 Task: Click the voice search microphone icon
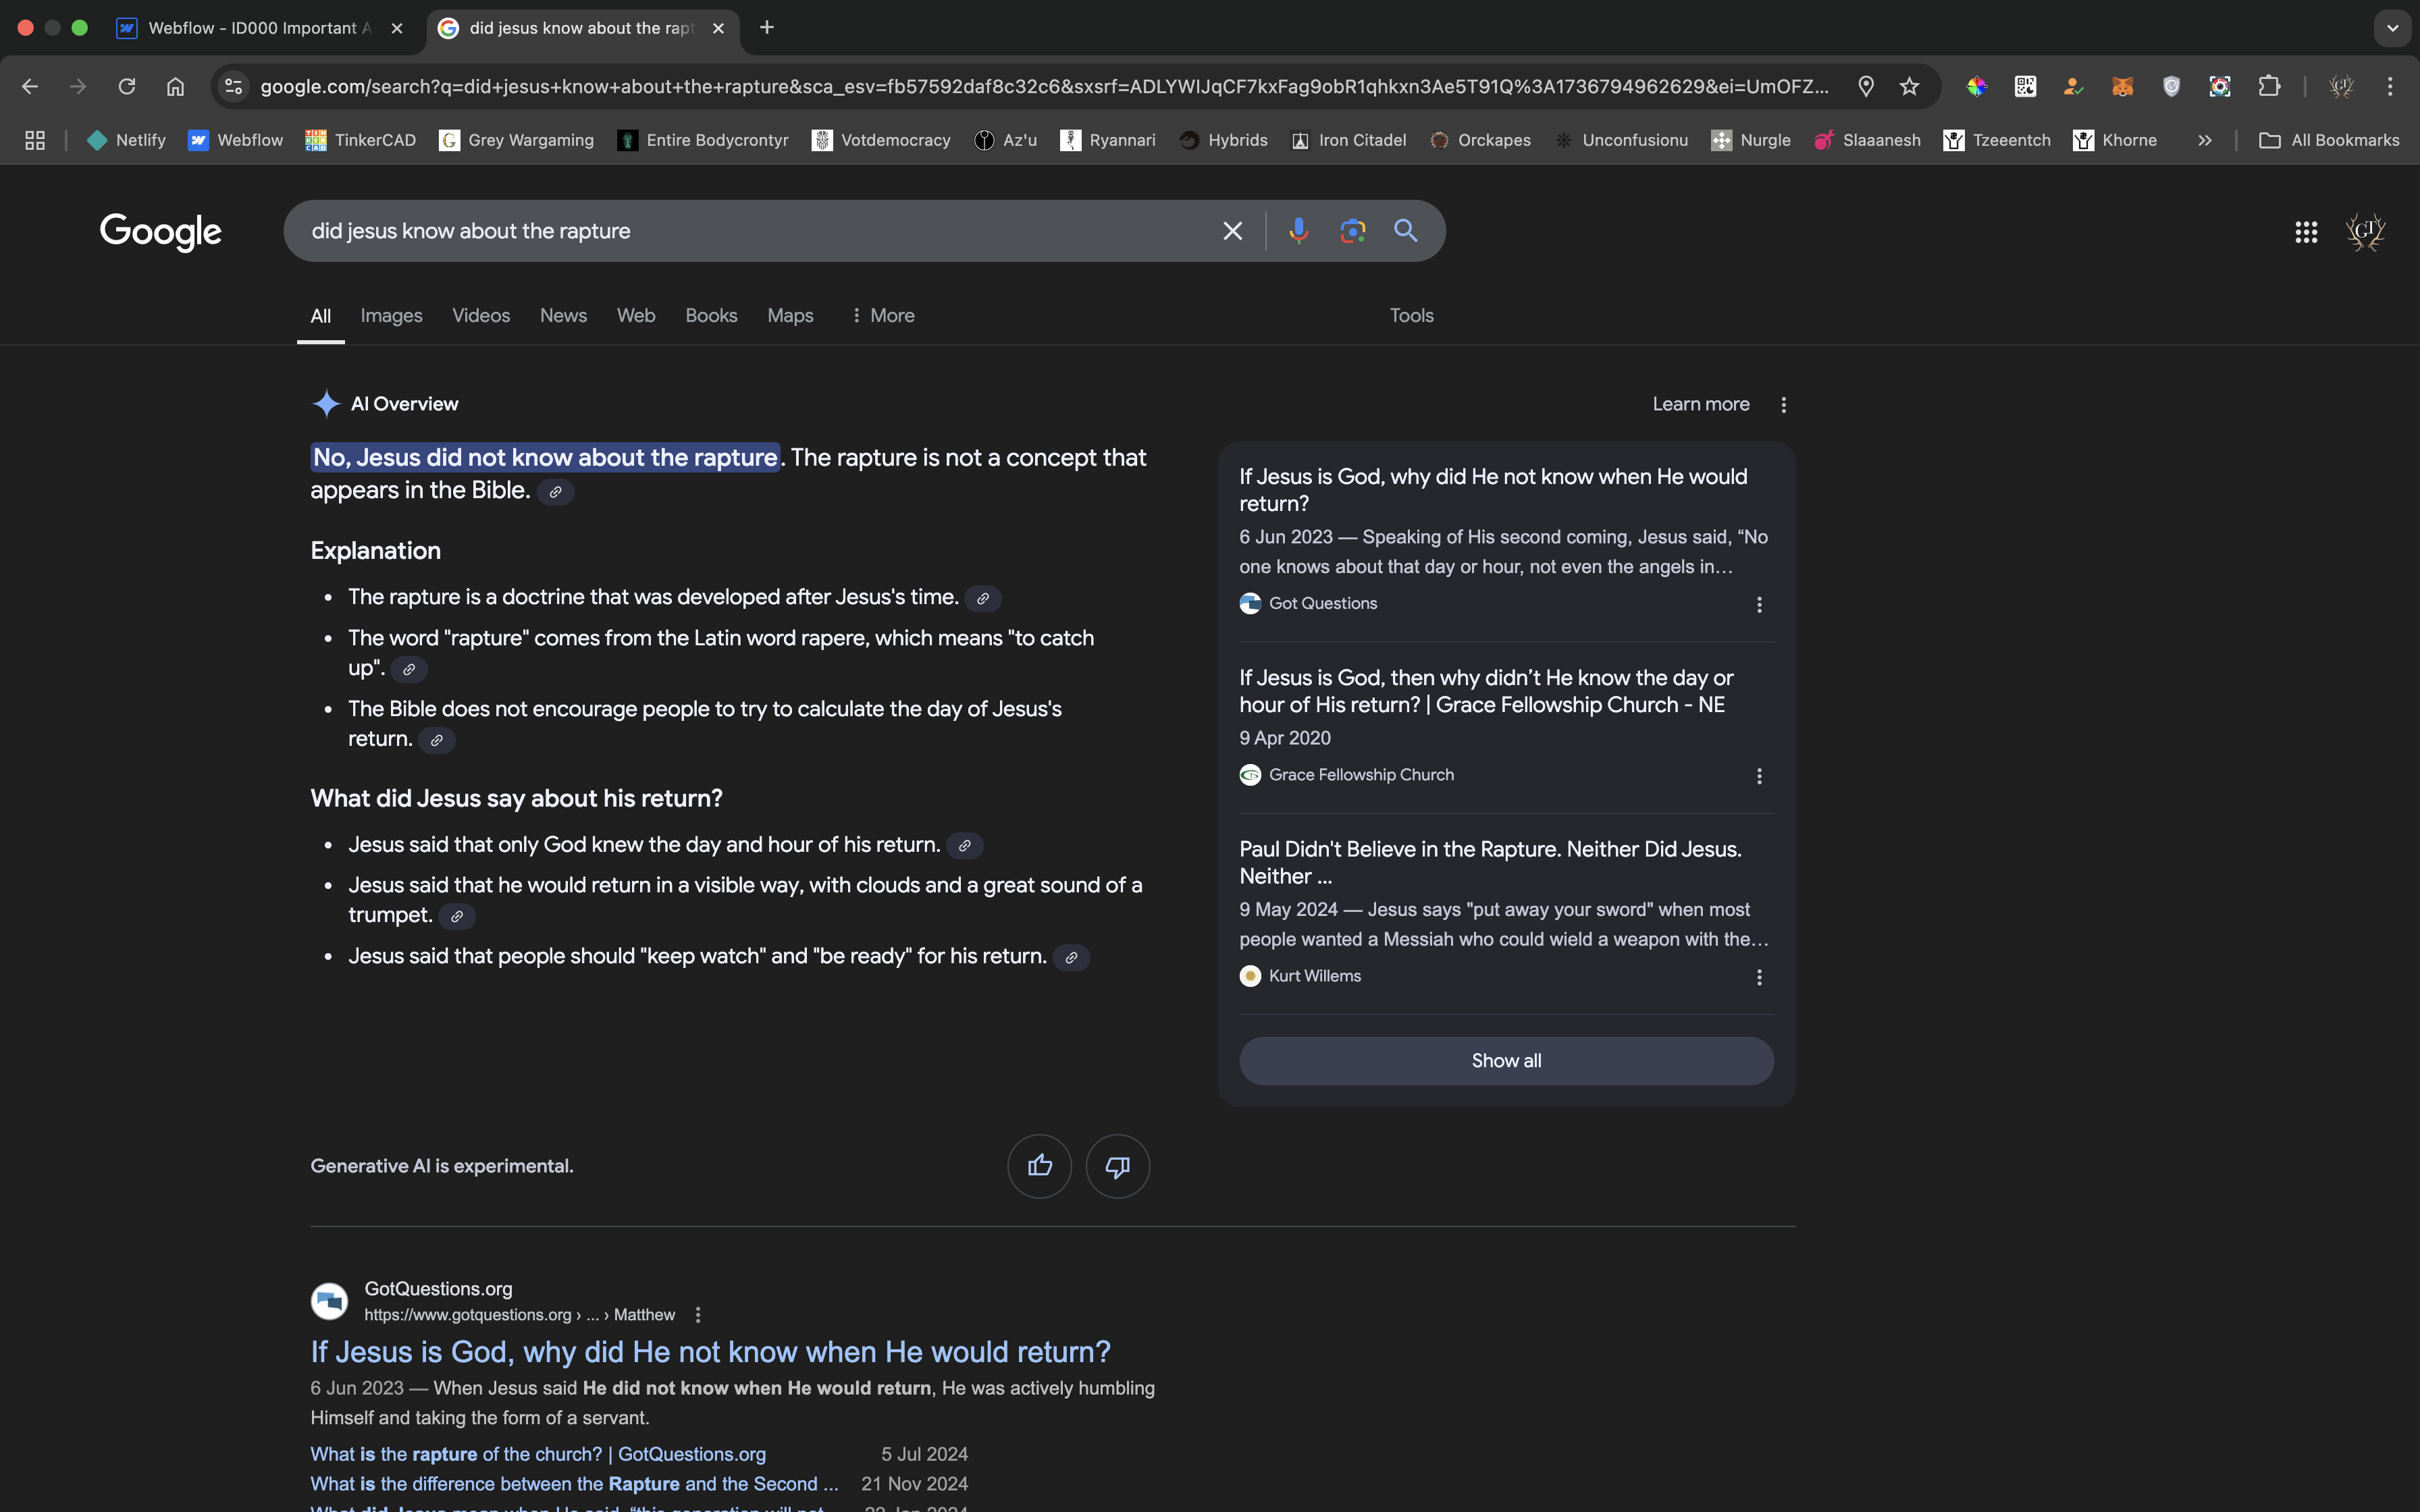pos(1298,231)
